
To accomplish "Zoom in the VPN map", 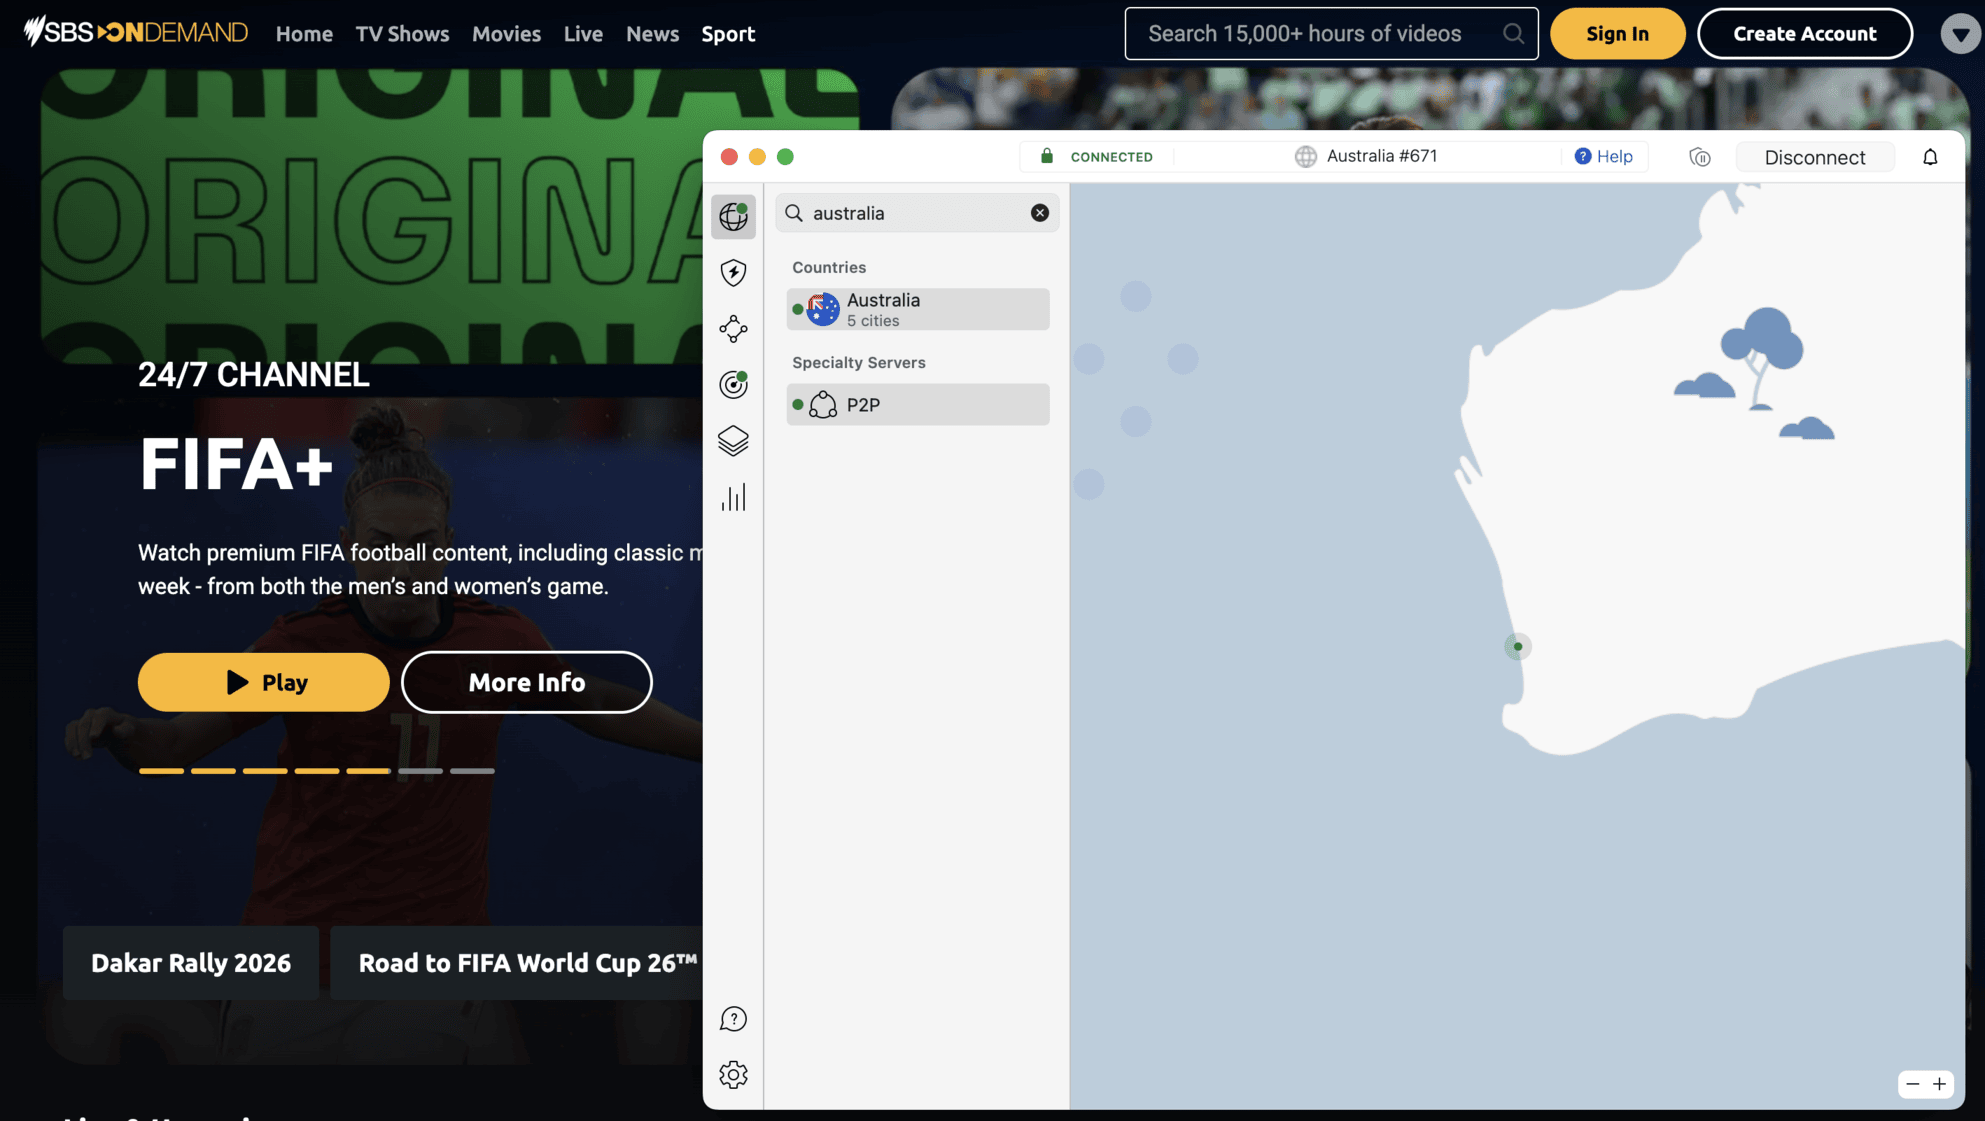I will click(1939, 1084).
